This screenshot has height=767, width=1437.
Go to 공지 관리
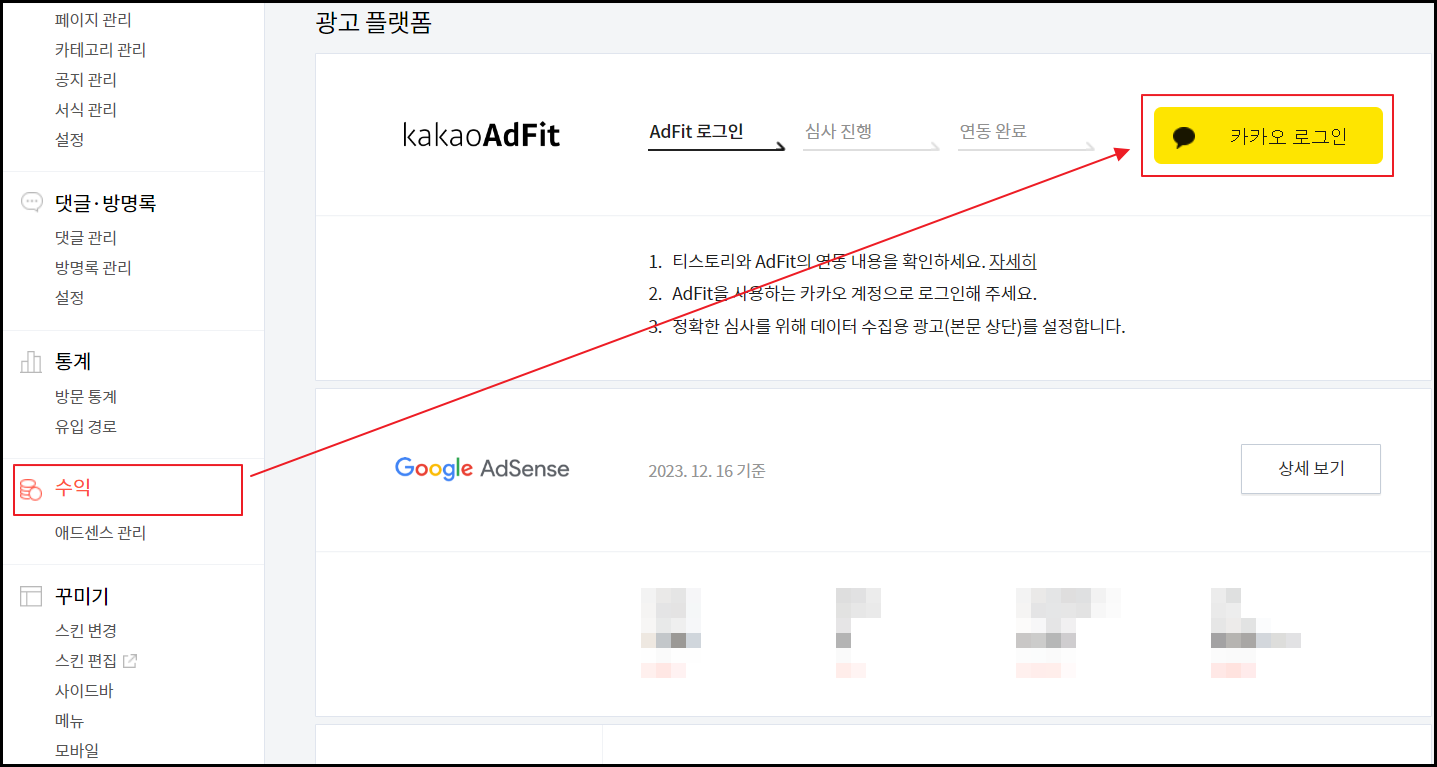point(86,80)
